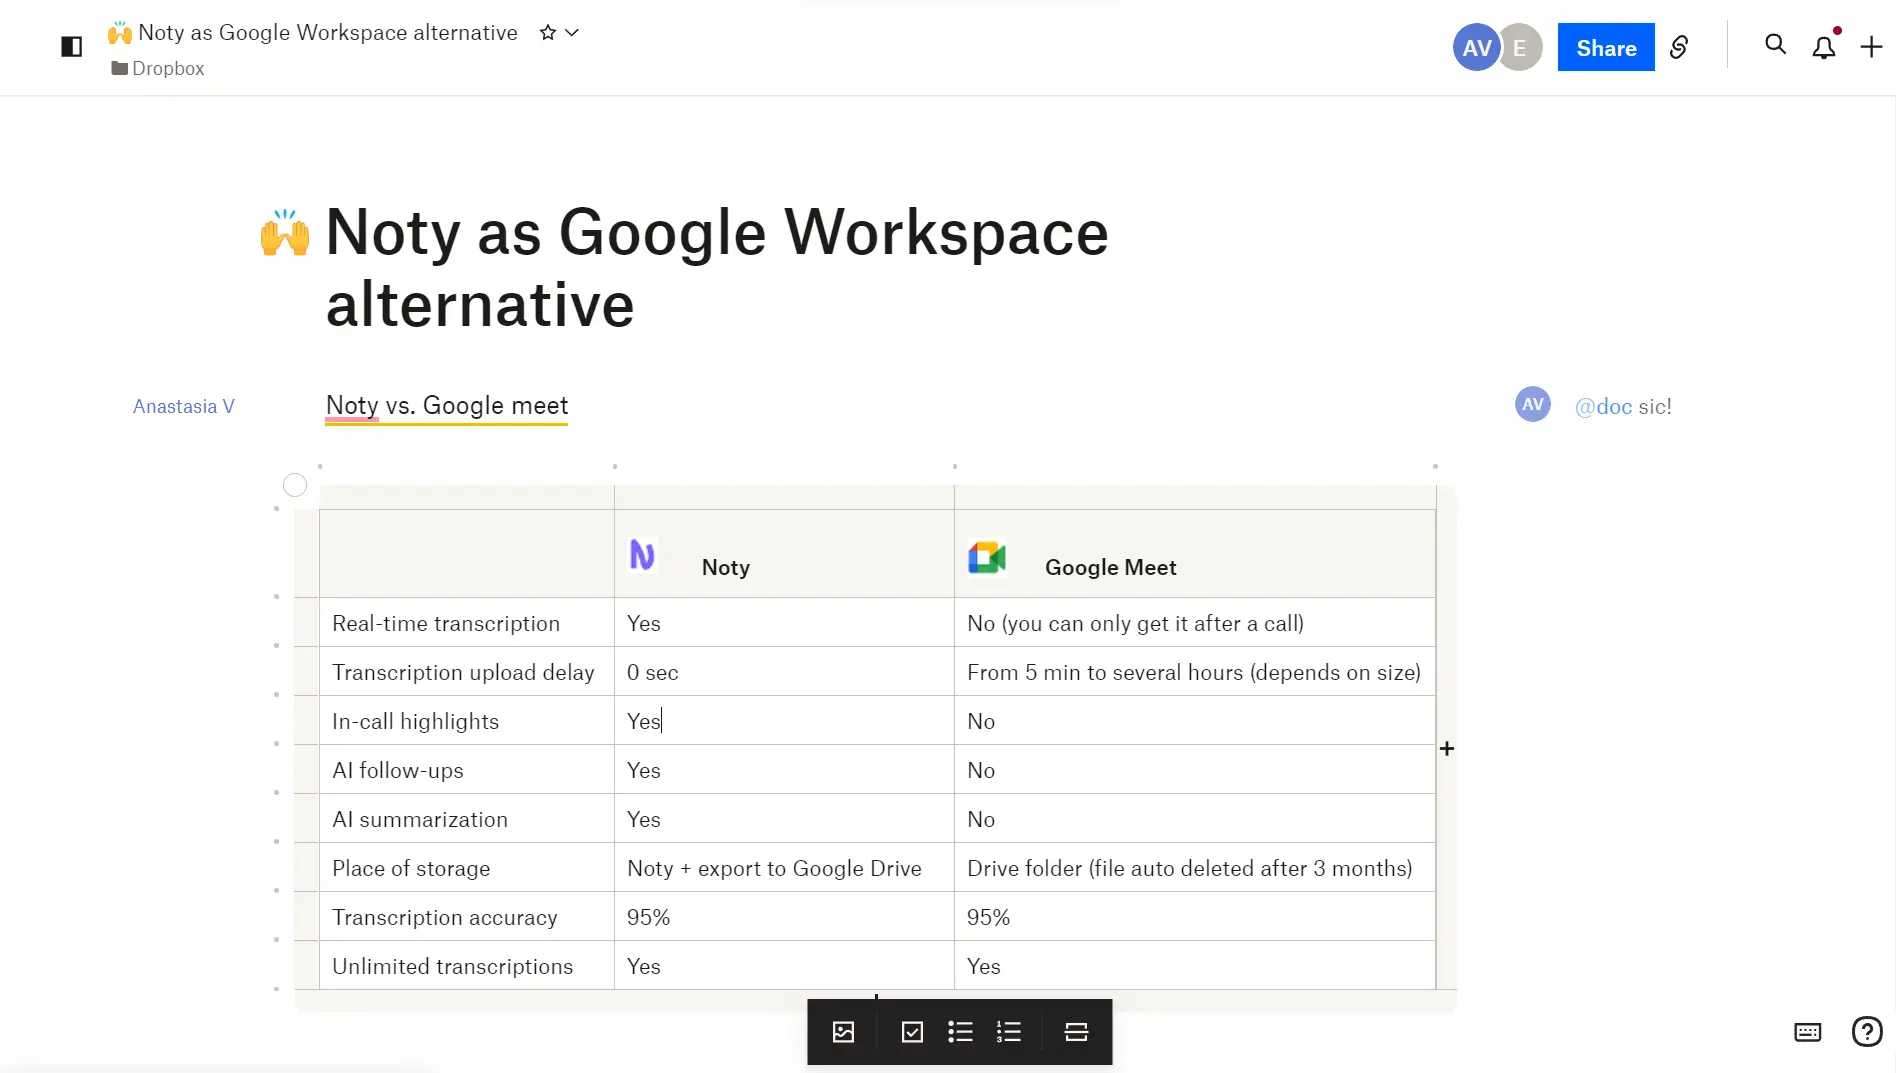The width and height of the screenshot is (1896, 1073).
Task: Insert numbered list from toolbar
Action: [x=1009, y=1032]
